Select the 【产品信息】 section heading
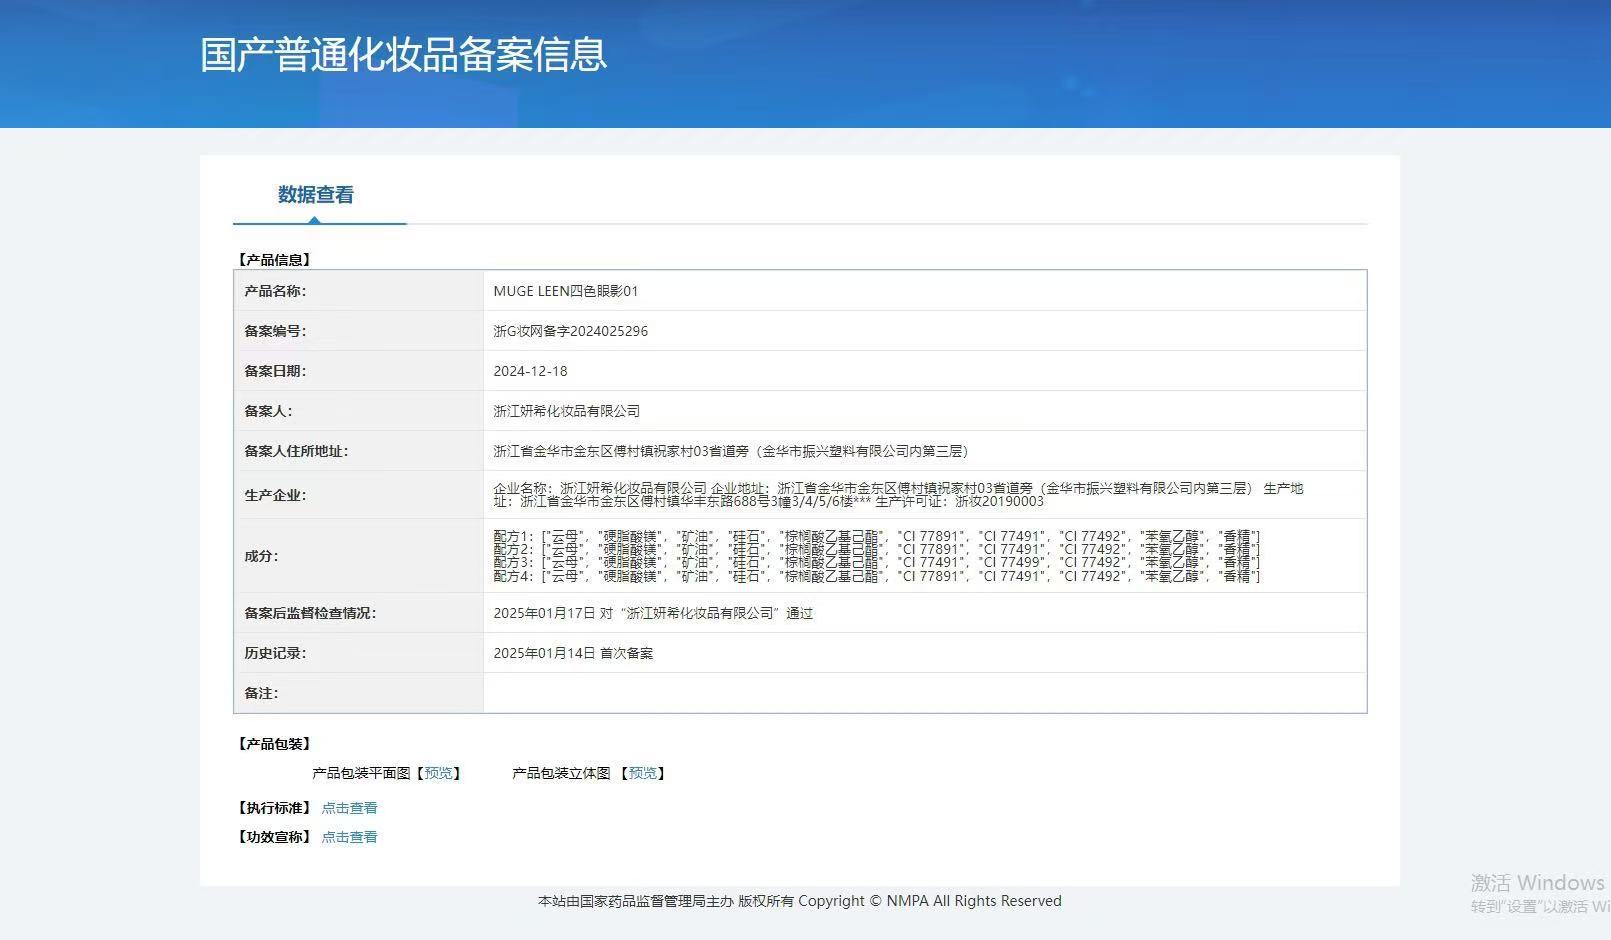1611x940 pixels. (x=274, y=260)
